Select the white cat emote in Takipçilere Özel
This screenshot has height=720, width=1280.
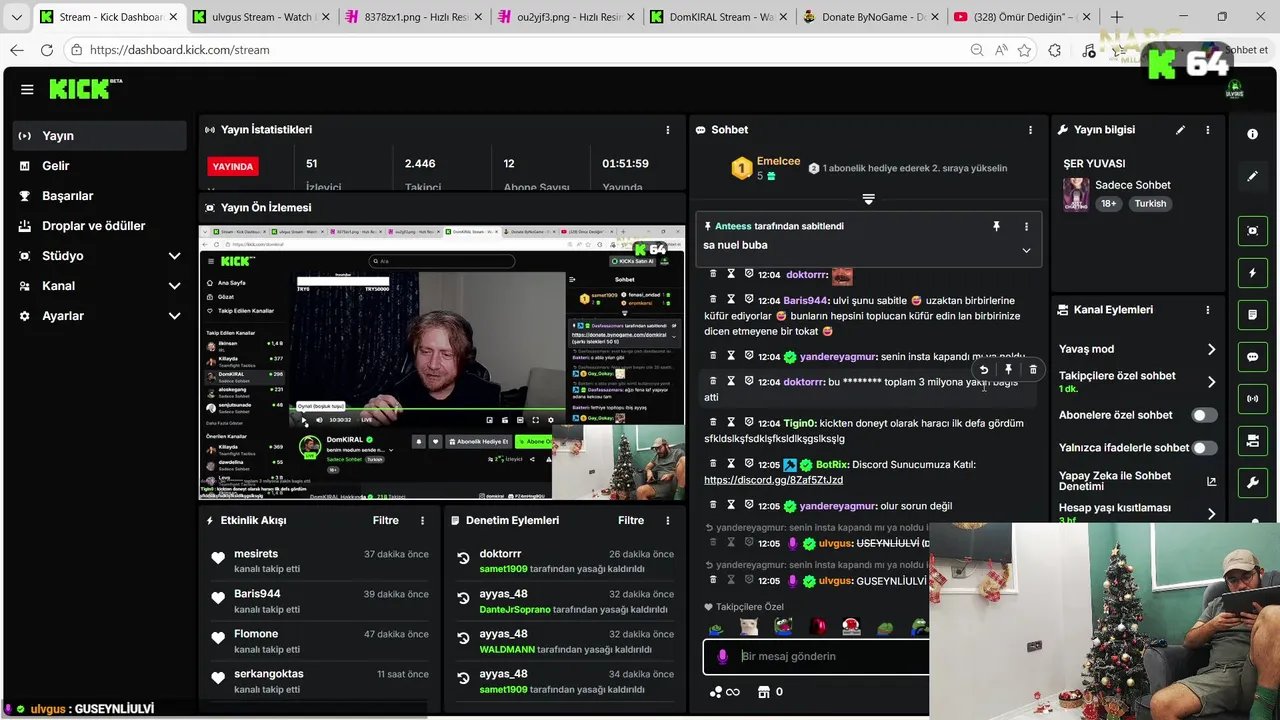747,628
